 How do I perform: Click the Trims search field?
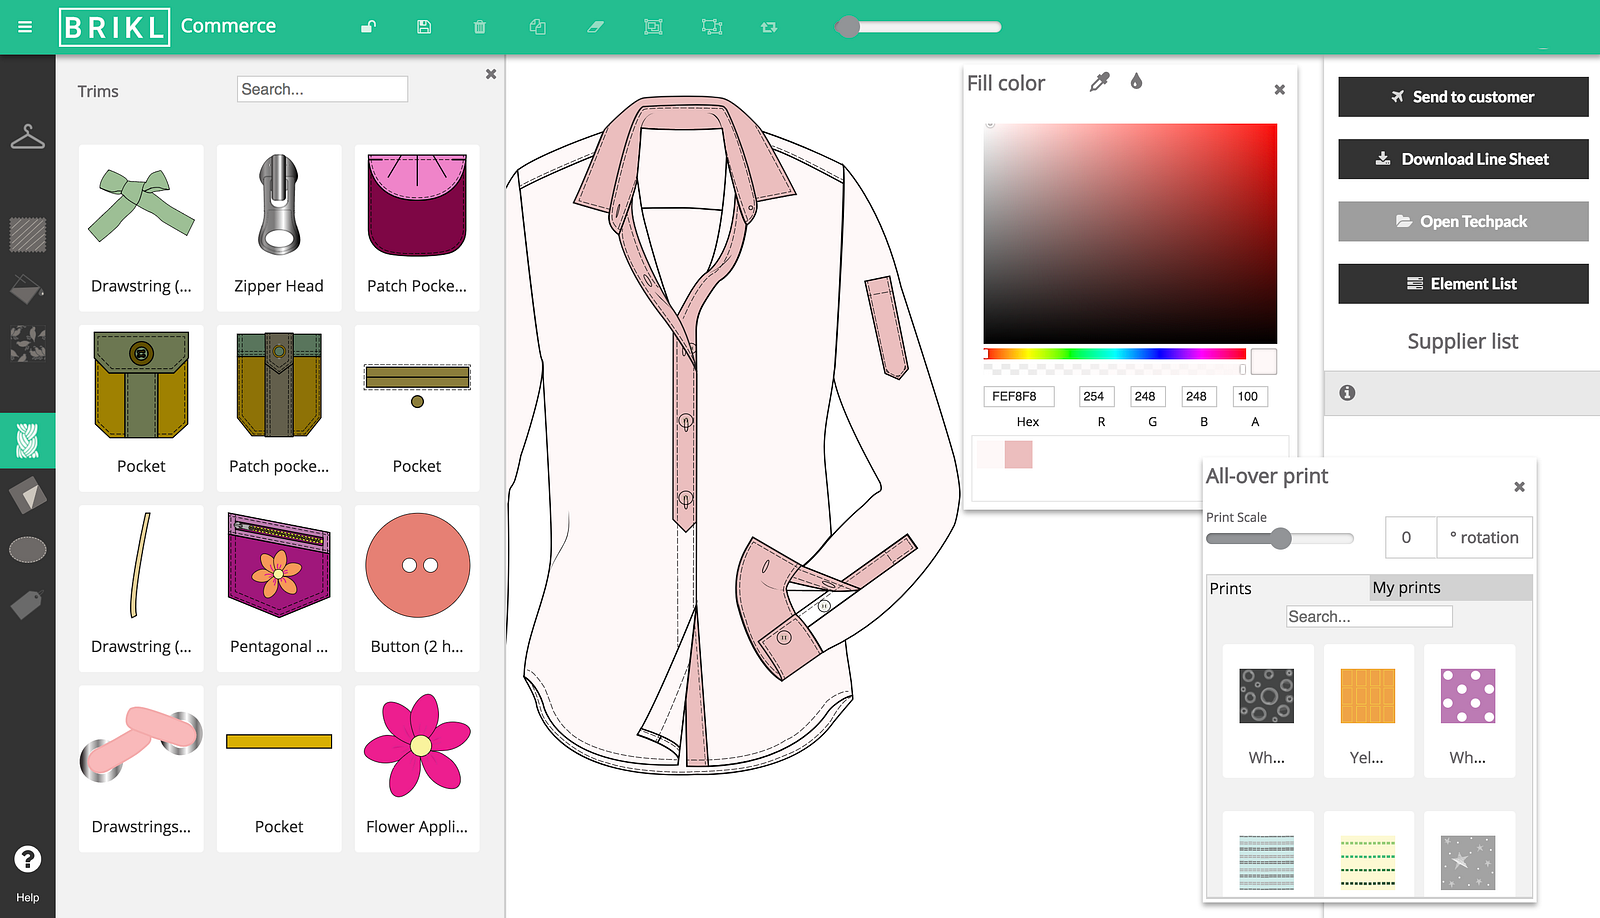point(322,89)
